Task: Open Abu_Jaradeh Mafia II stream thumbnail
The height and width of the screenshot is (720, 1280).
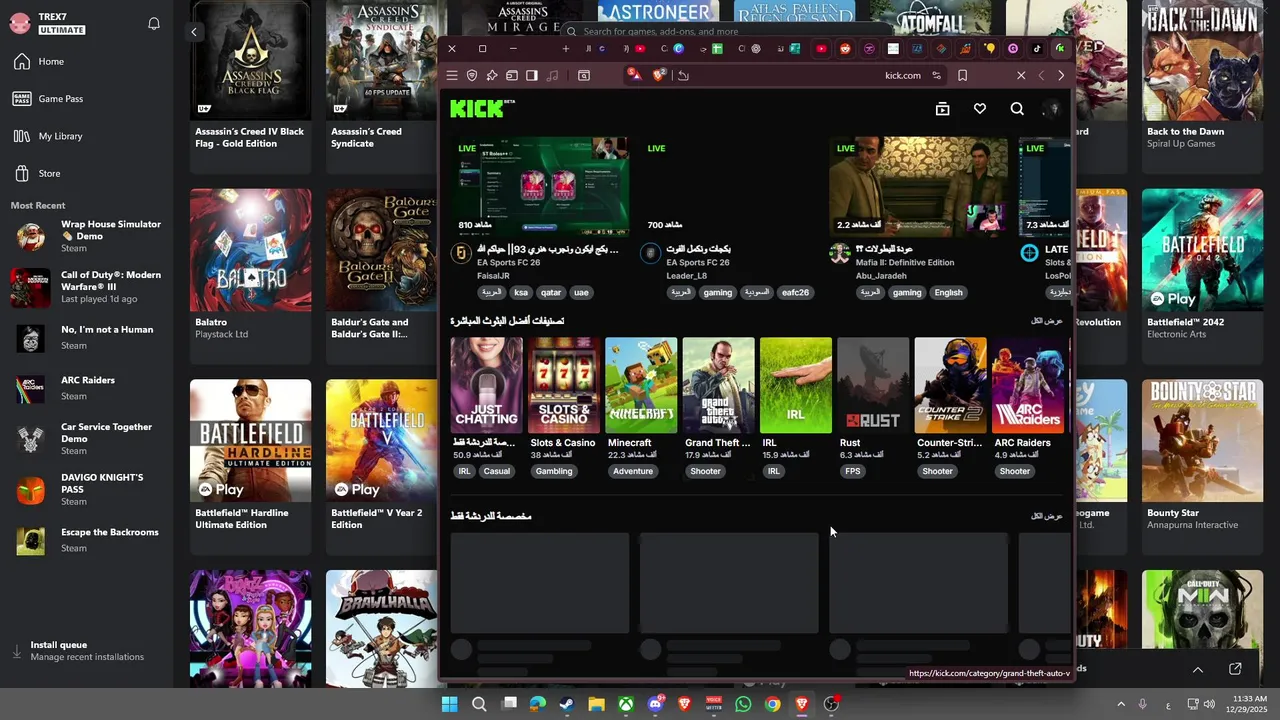Action: [919, 186]
